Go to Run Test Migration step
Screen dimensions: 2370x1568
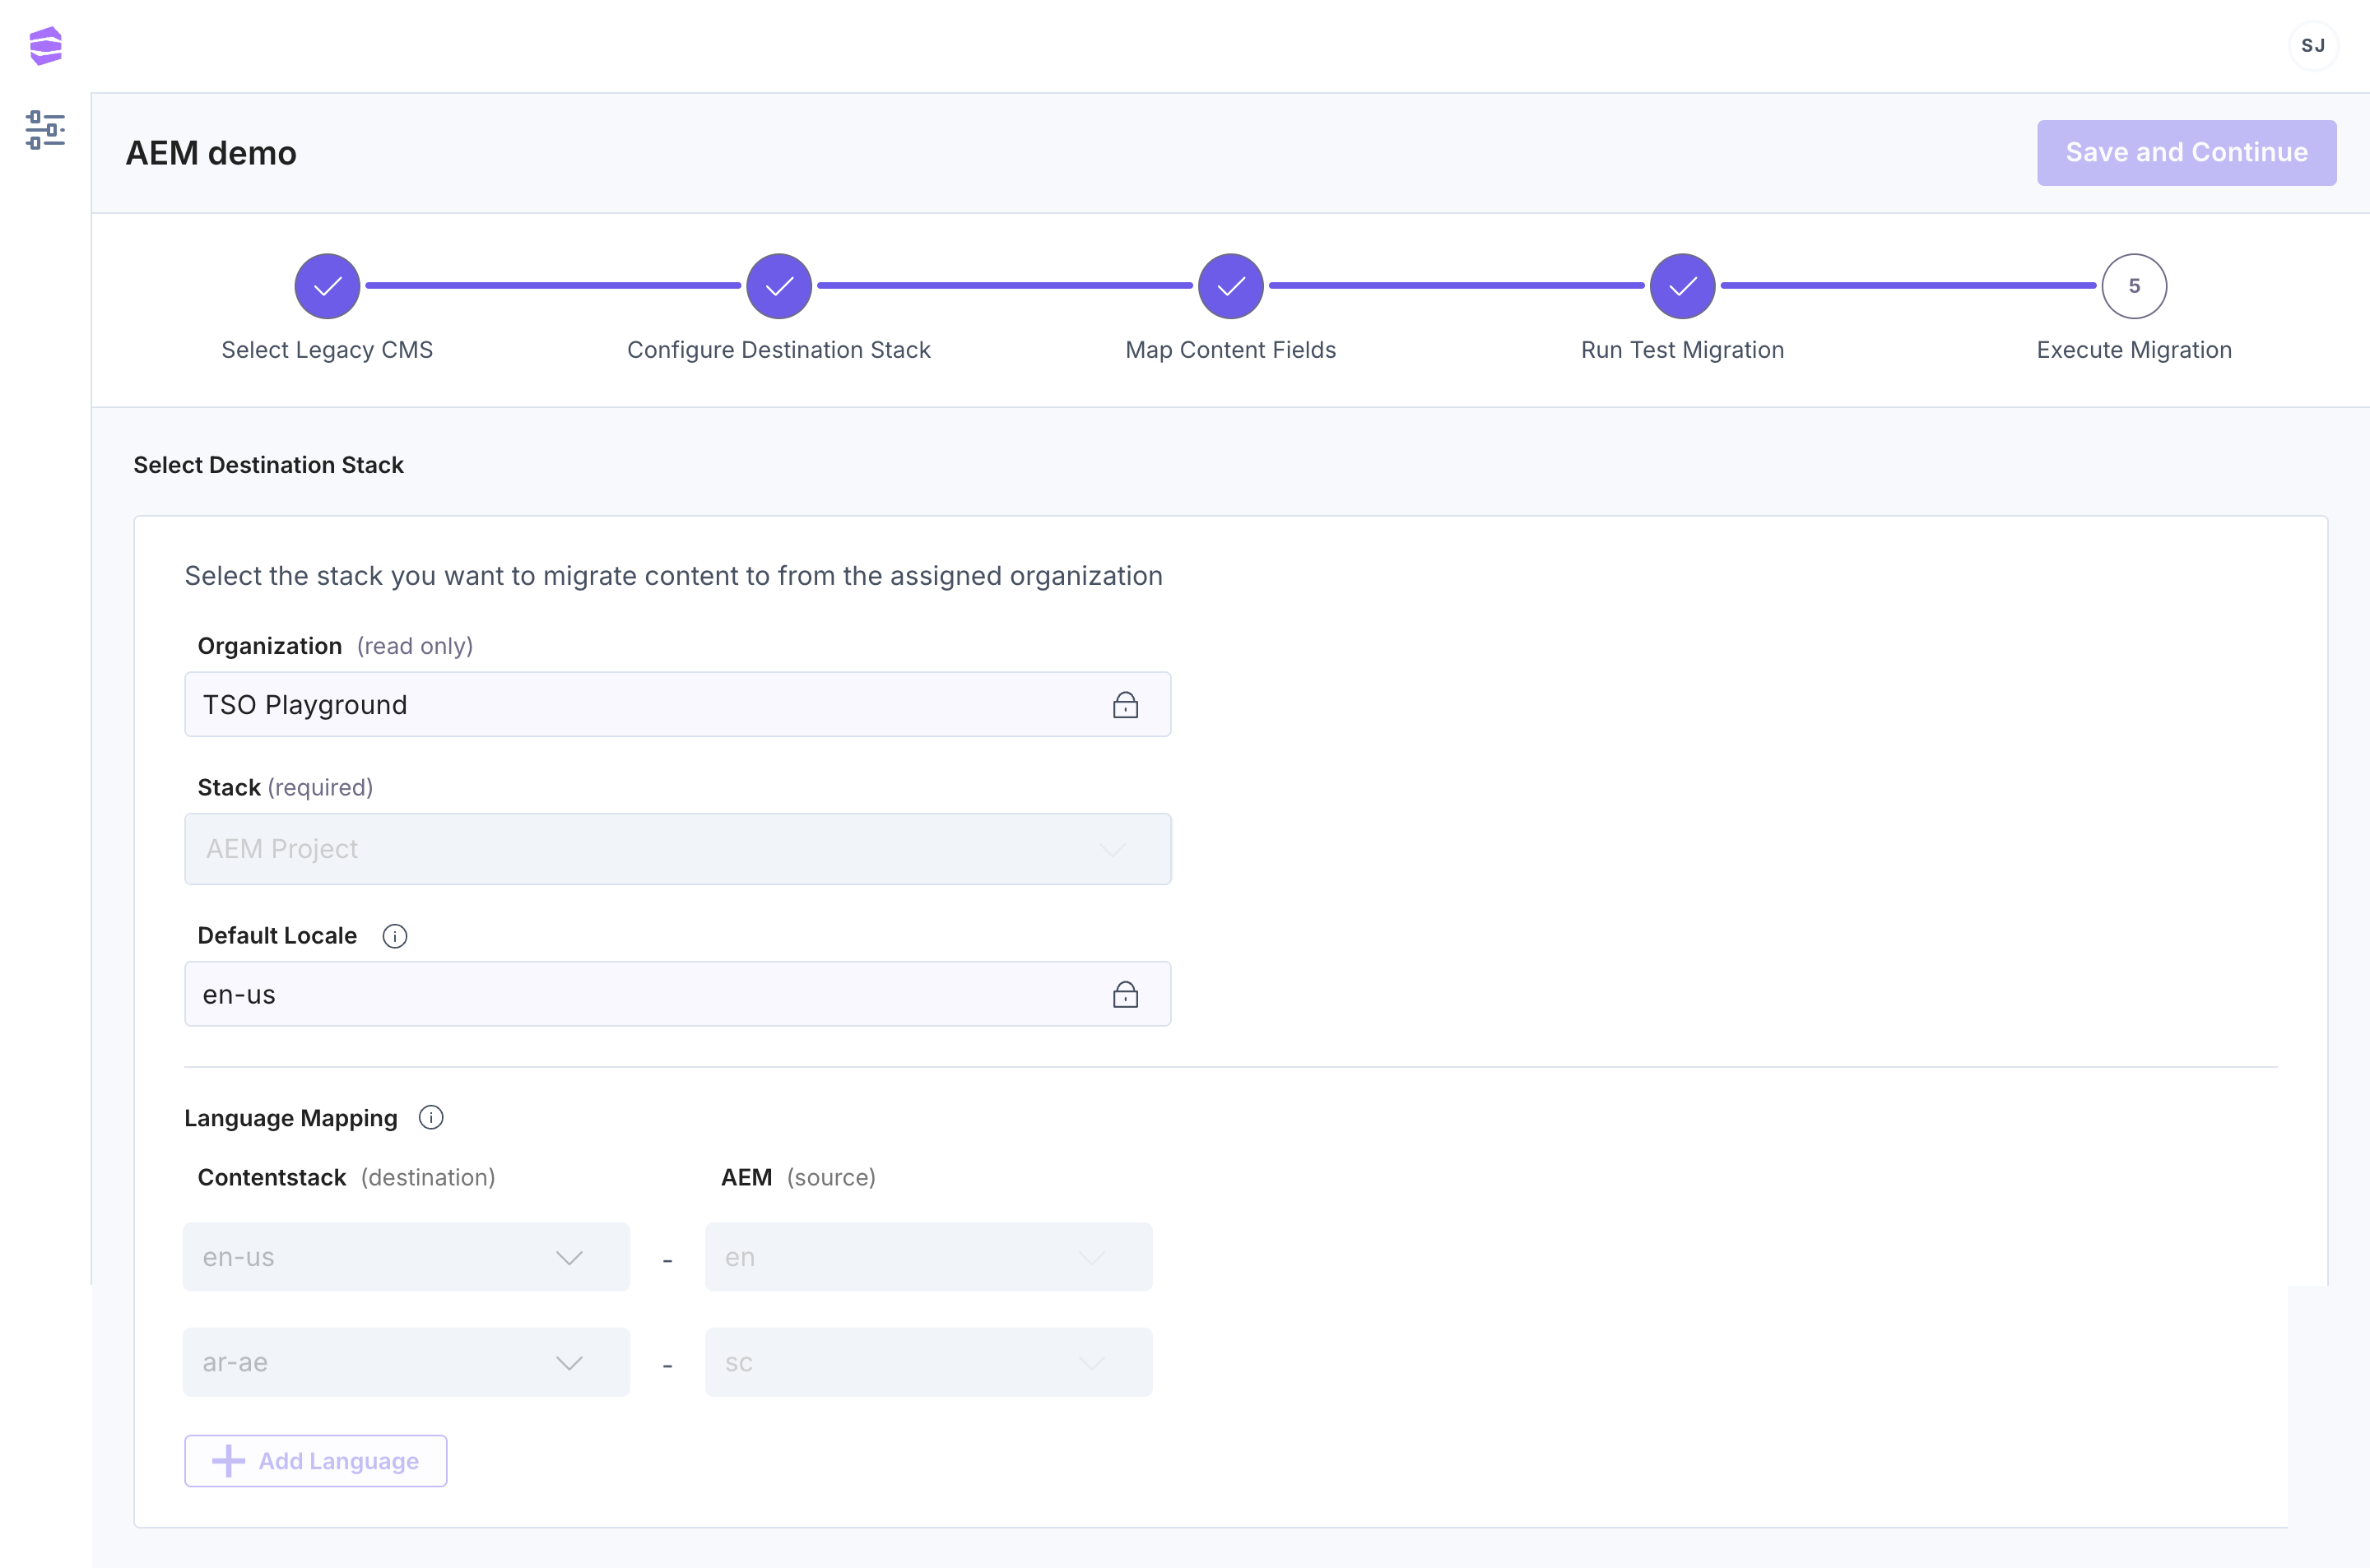click(x=1683, y=287)
